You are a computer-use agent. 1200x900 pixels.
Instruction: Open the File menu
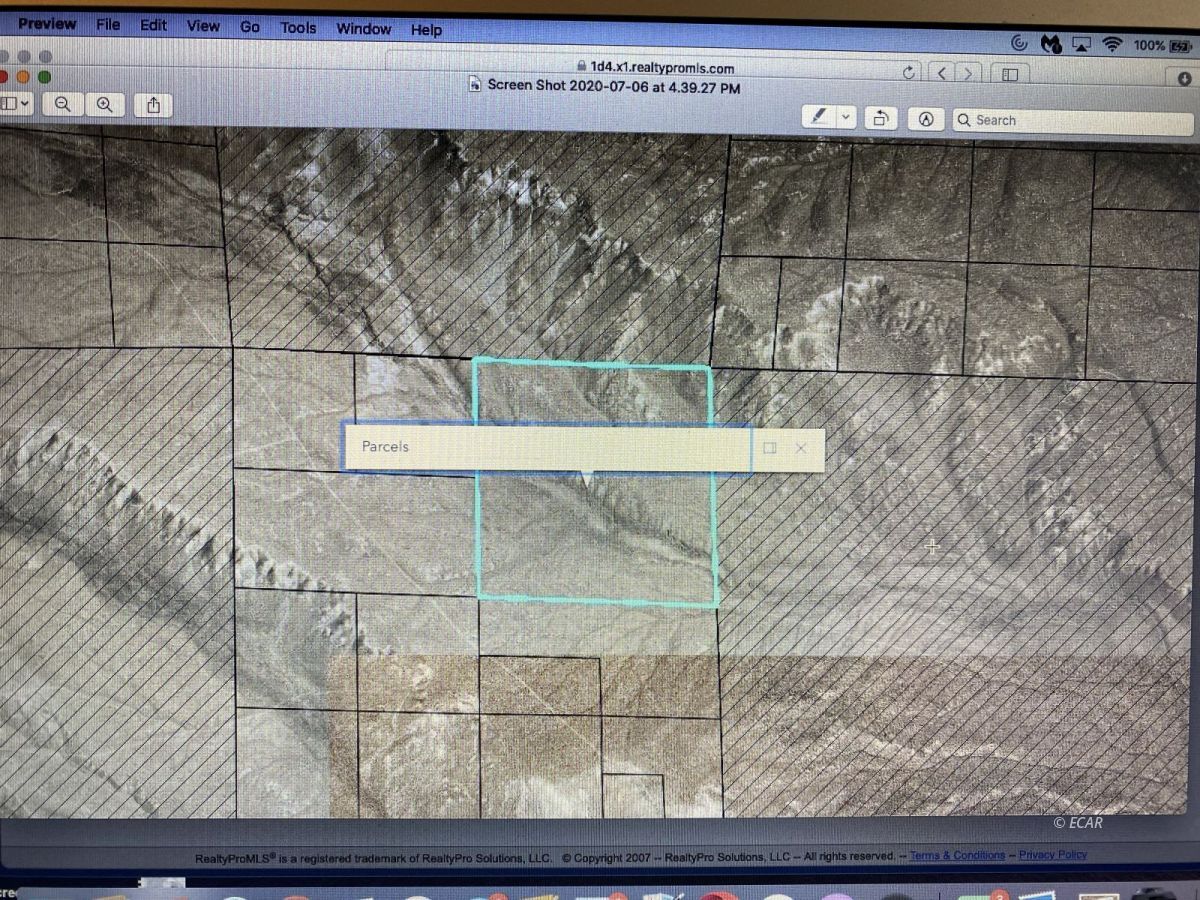pos(108,25)
